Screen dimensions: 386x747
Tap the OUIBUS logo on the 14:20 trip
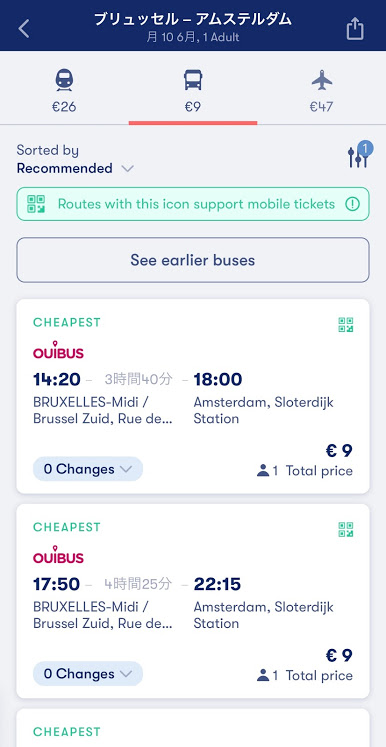[58, 350]
